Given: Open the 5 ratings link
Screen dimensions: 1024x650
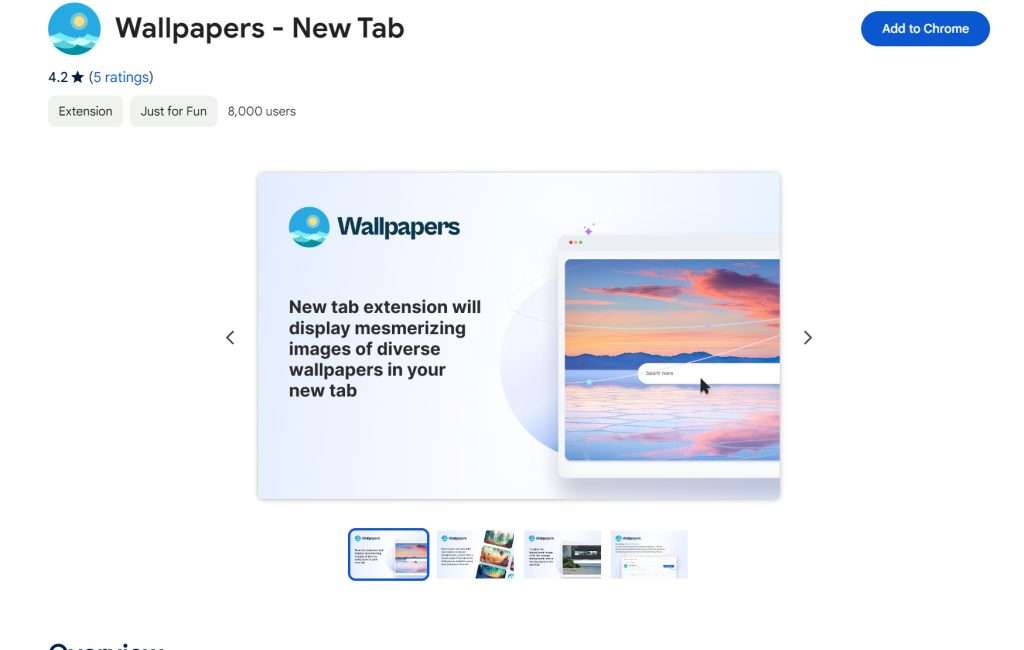Looking at the screenshot, I should [x=121, y=77].
